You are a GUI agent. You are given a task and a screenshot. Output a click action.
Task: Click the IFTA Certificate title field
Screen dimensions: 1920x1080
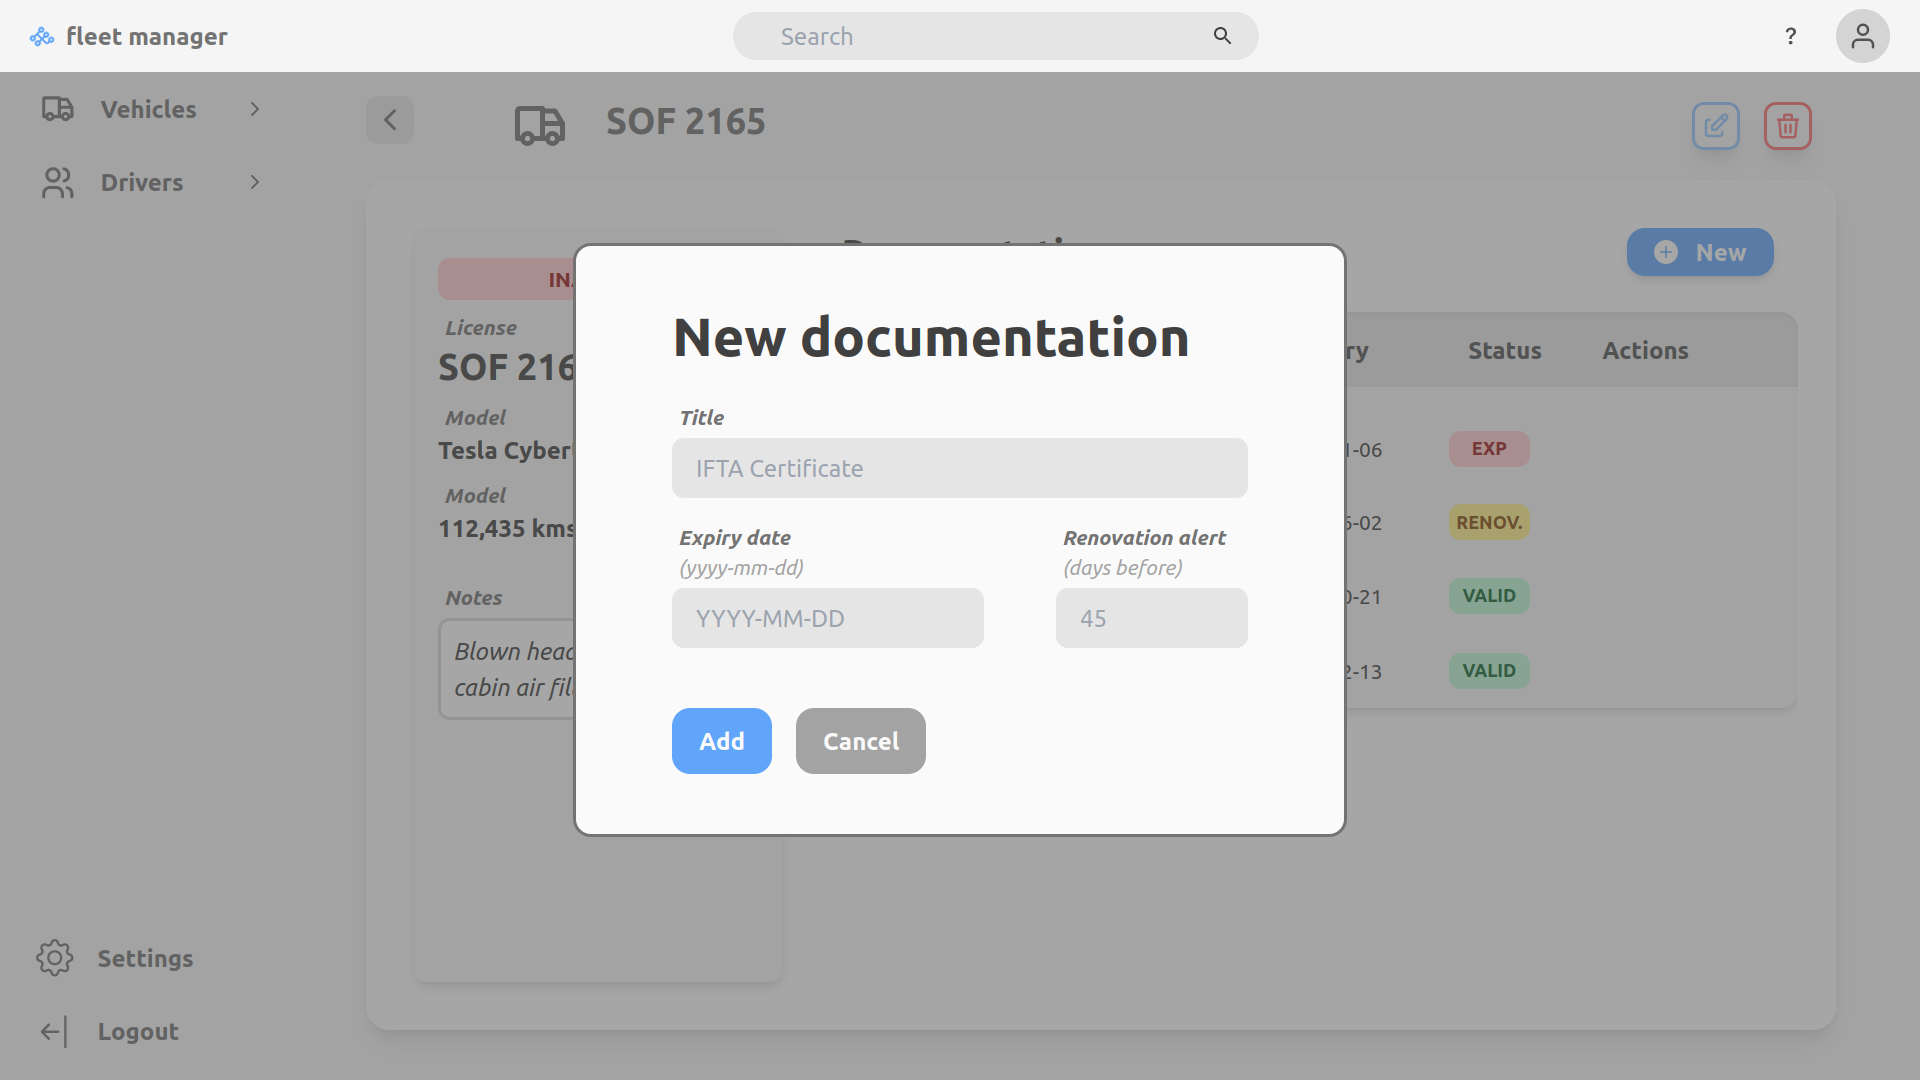coord(959,468)
